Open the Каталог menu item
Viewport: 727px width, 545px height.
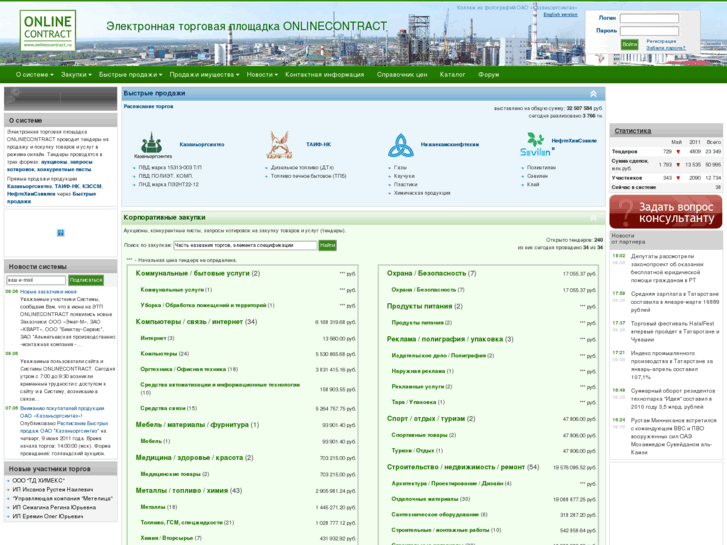click(453, 75)
